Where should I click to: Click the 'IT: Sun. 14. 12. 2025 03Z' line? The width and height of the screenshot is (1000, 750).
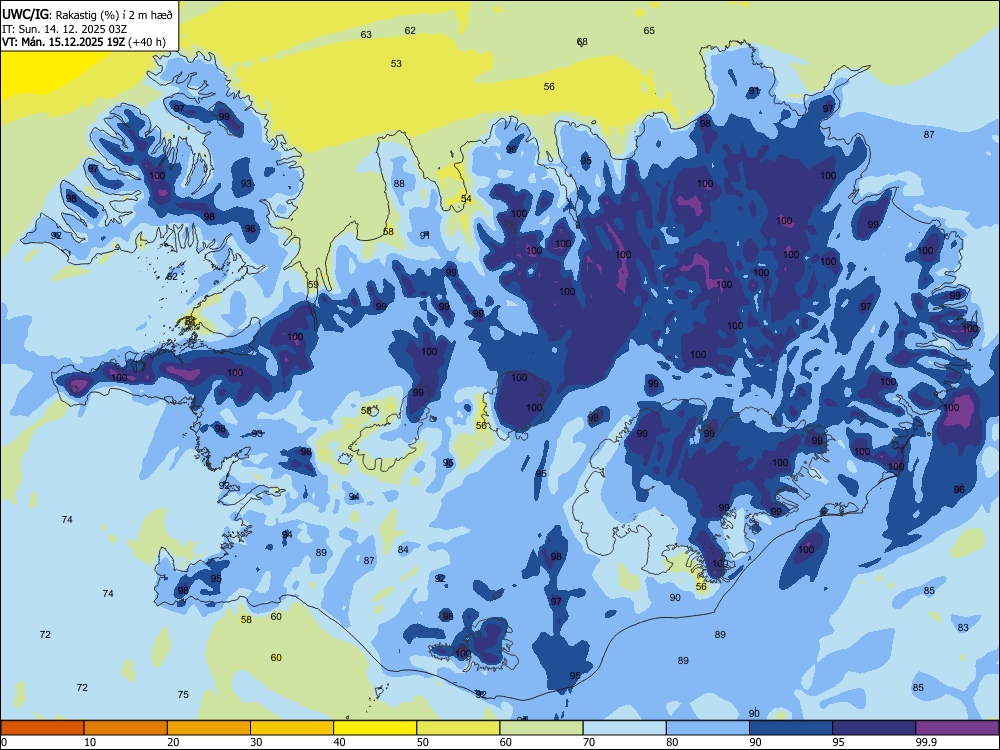(62, 29)
